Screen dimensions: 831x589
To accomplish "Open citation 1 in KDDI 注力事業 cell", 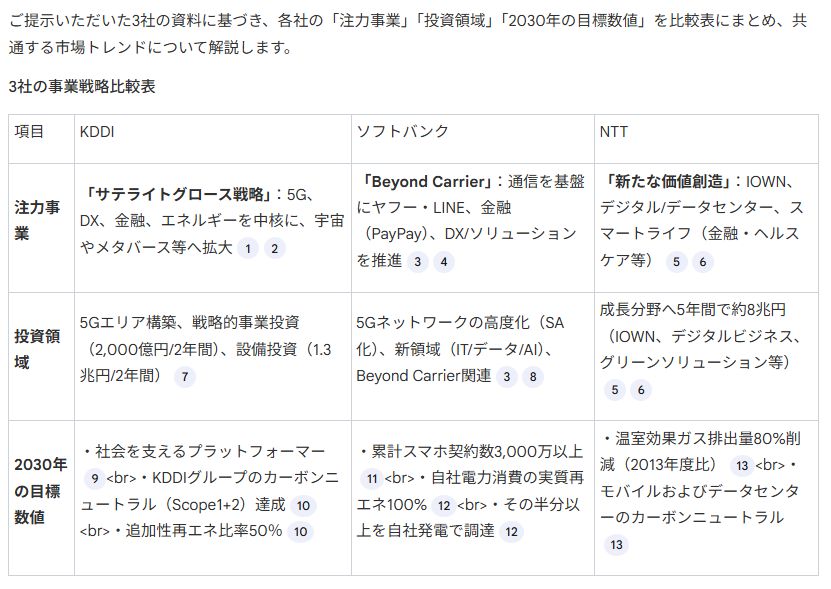I will [247, 248].
